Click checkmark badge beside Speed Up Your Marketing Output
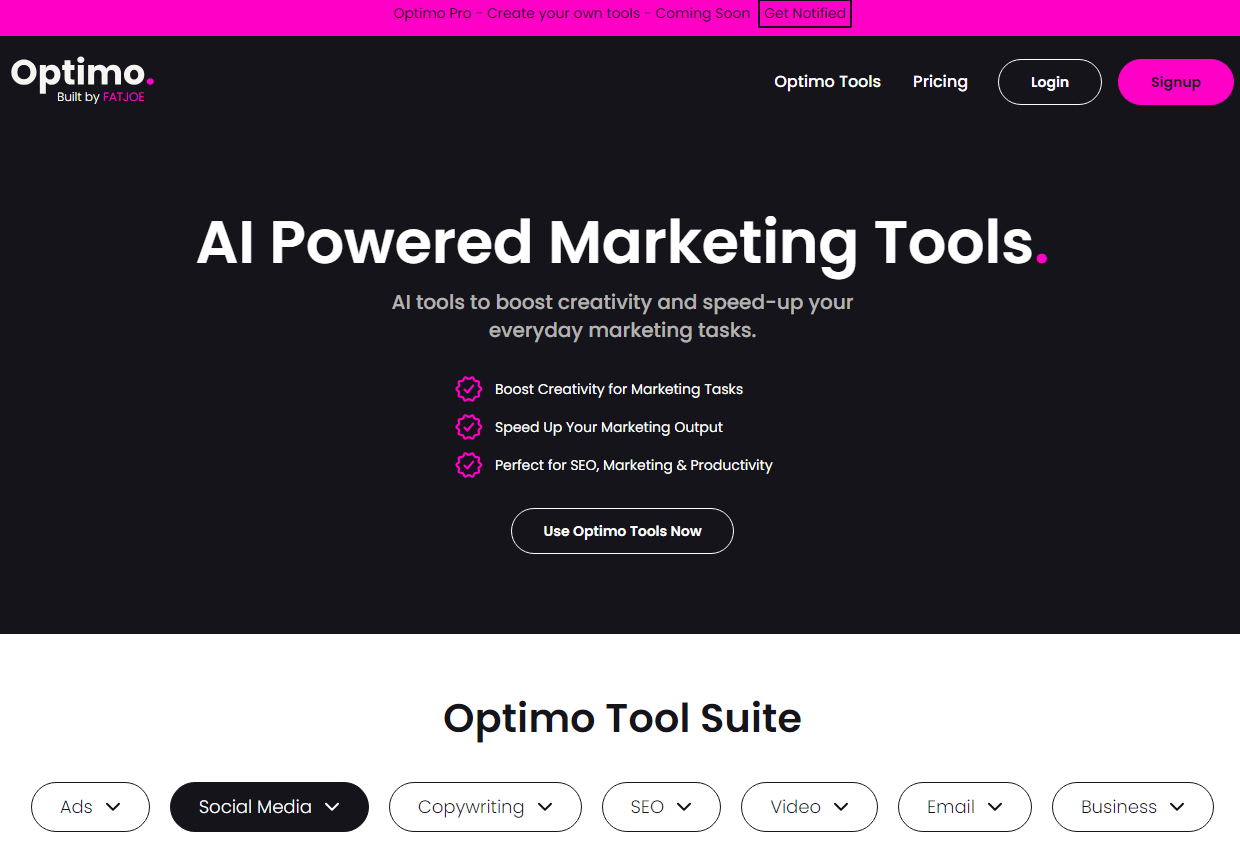Viewport: 1240px width, 845px height. click(468, 427)
